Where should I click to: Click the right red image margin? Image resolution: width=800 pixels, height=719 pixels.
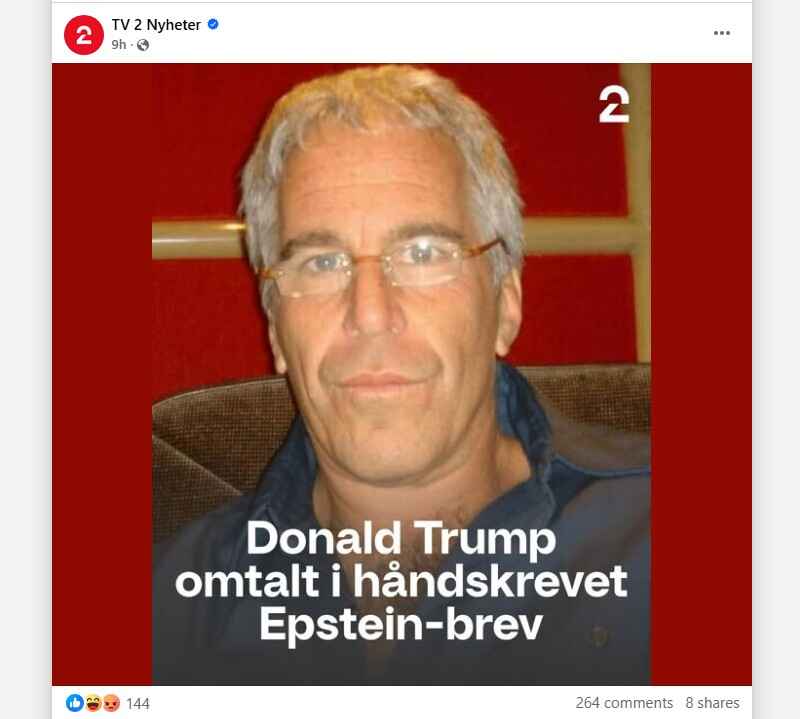click(x=701, y=374)
